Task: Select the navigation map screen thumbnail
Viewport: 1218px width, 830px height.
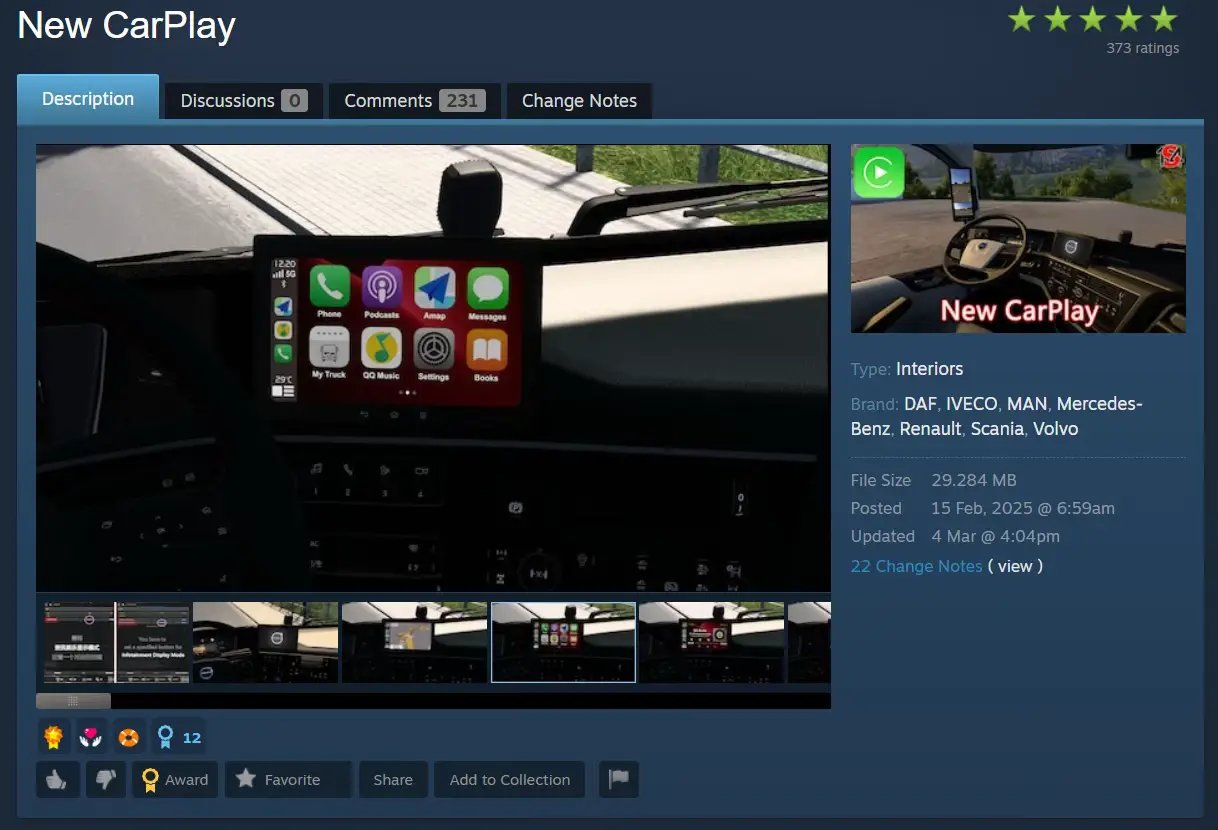Action: [414, 642]
